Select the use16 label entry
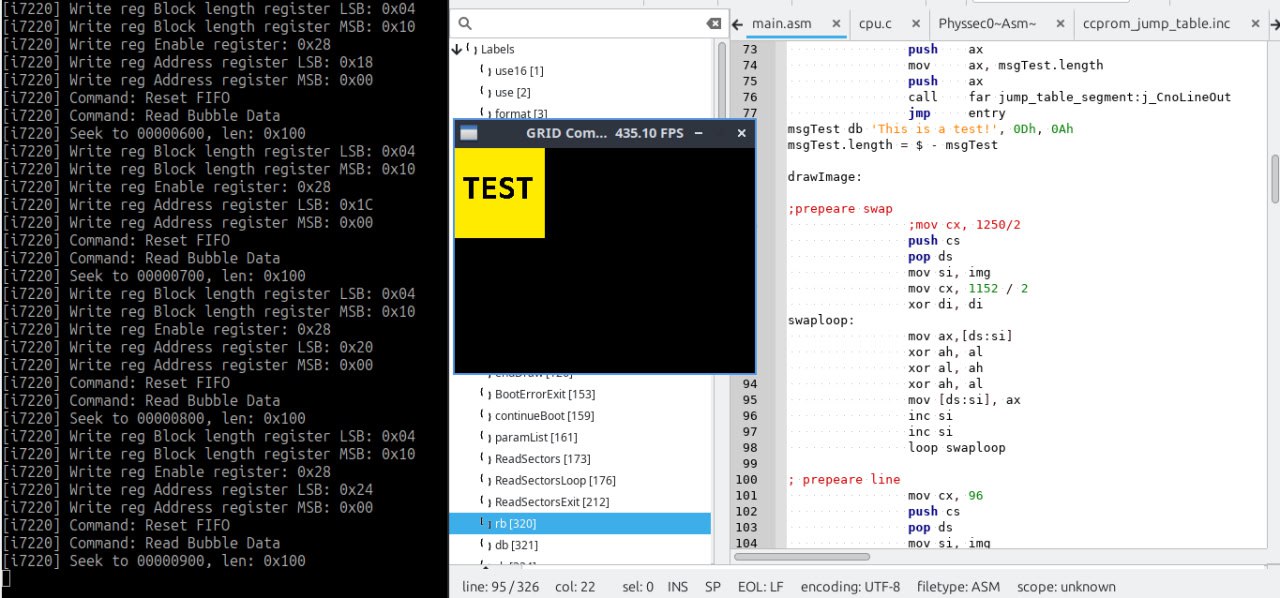The height and width of the screenshot is (598, 1280). (x=519, y=71)
